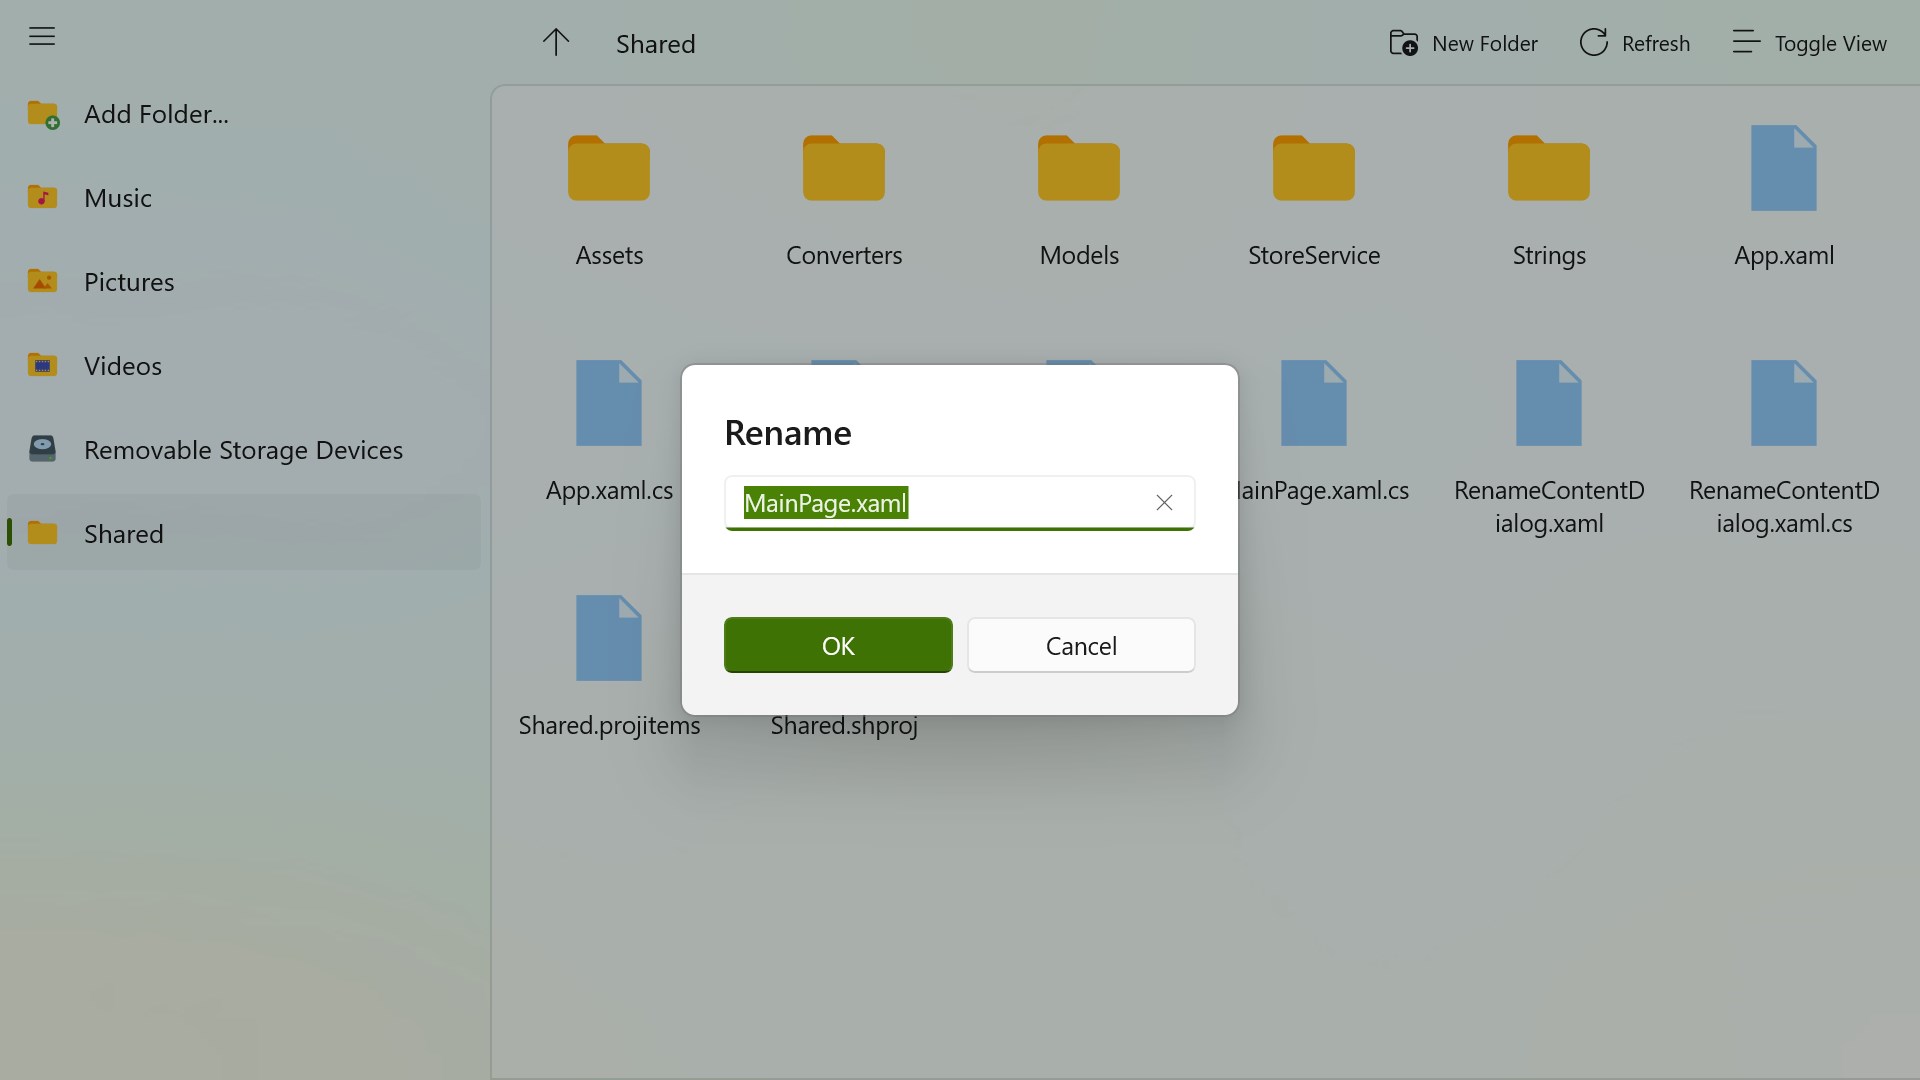Open the Models folder icon
The width and height of the screenshot is (1920, 1080).
[x=1079, y=168]
